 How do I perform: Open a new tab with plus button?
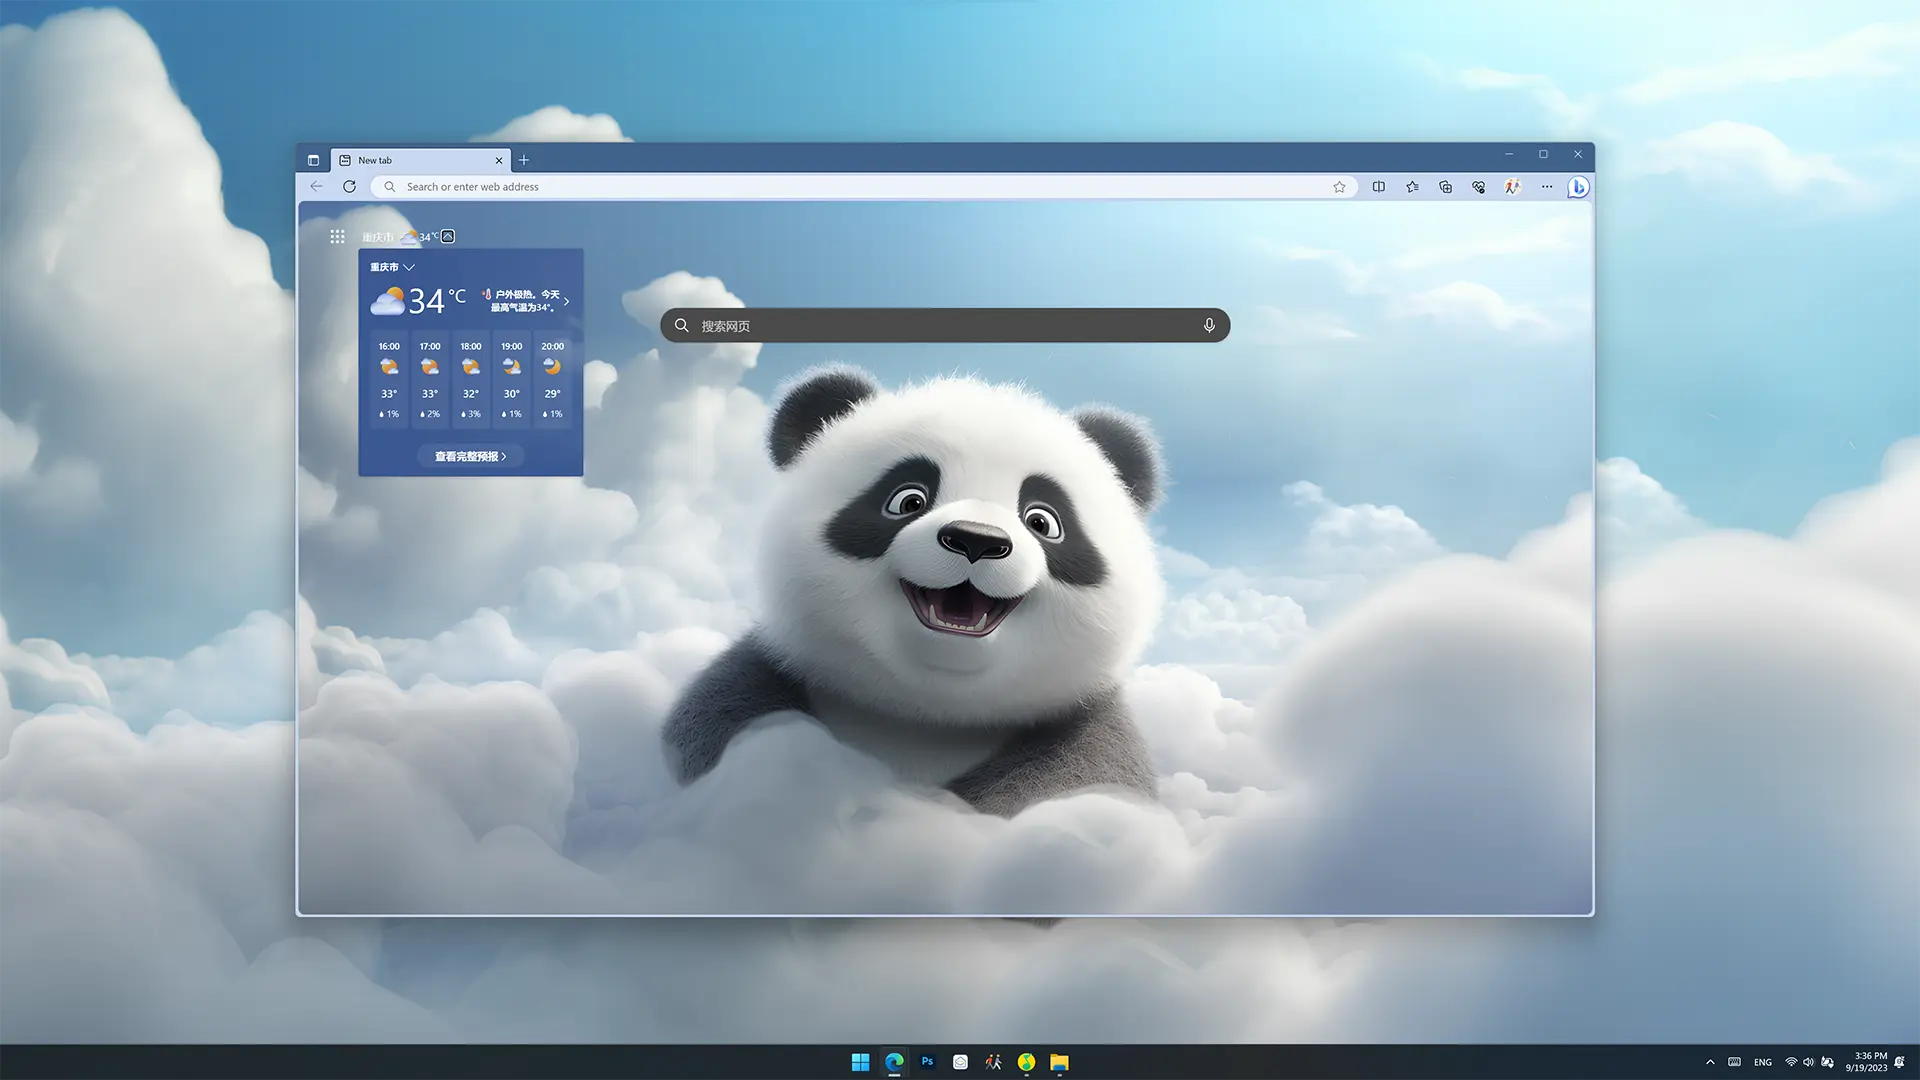point(524,160)
